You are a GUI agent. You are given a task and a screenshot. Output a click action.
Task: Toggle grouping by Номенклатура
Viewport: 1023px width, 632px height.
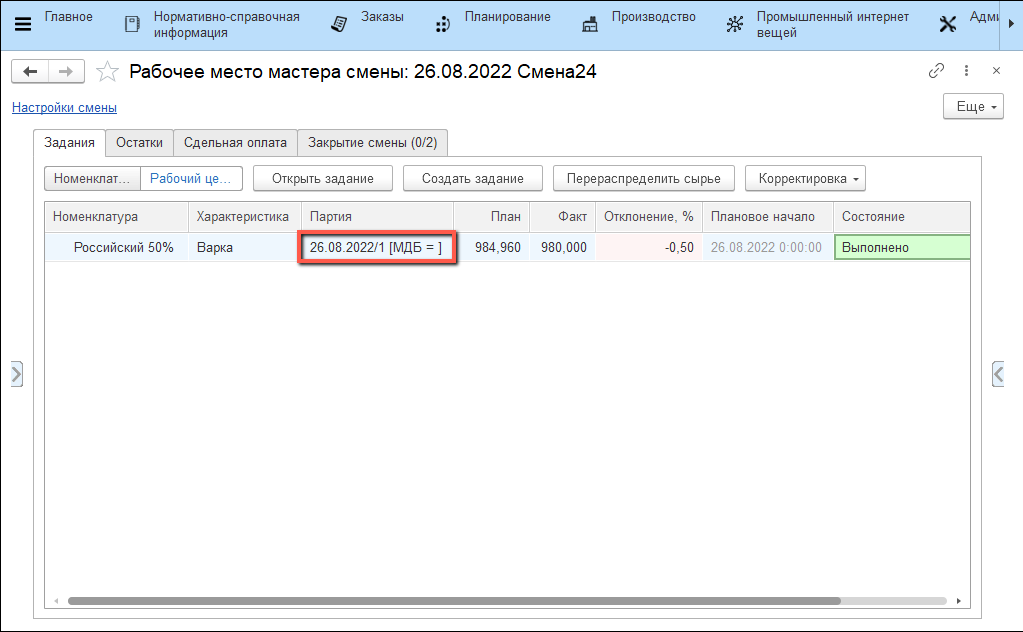(x=92, y=179)
